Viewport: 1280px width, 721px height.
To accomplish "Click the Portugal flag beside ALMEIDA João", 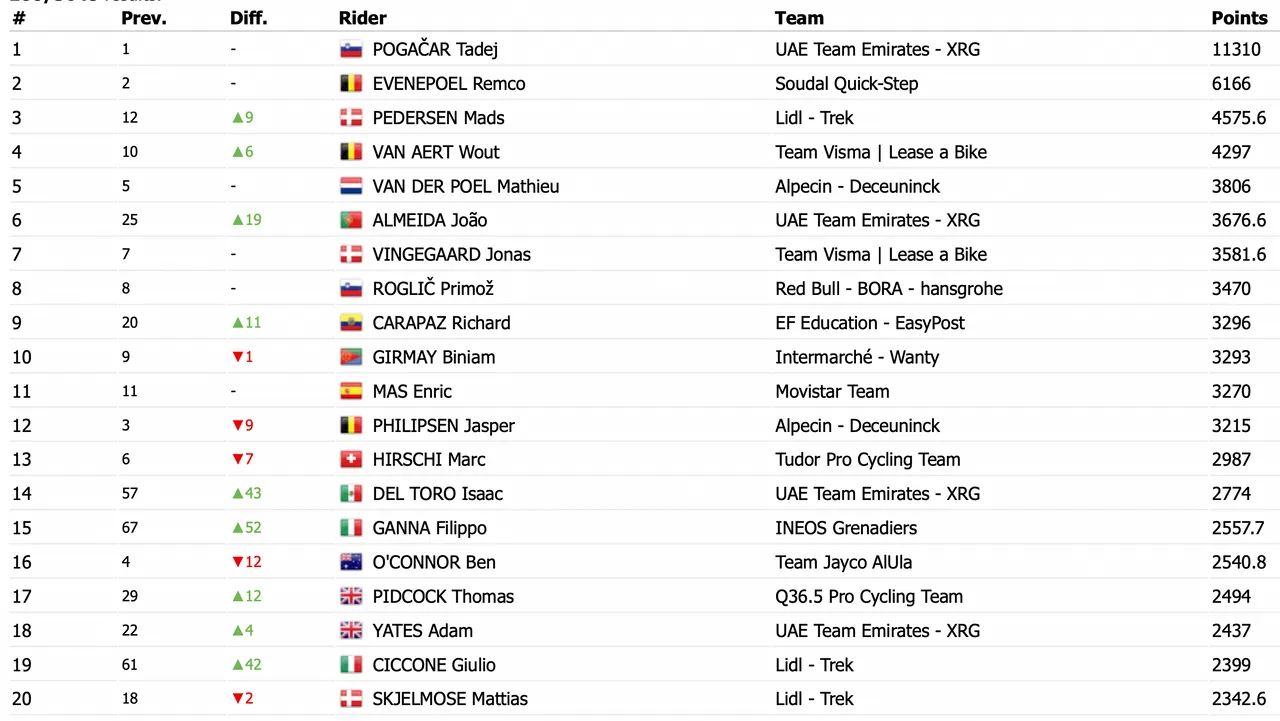I will point(350,221).
